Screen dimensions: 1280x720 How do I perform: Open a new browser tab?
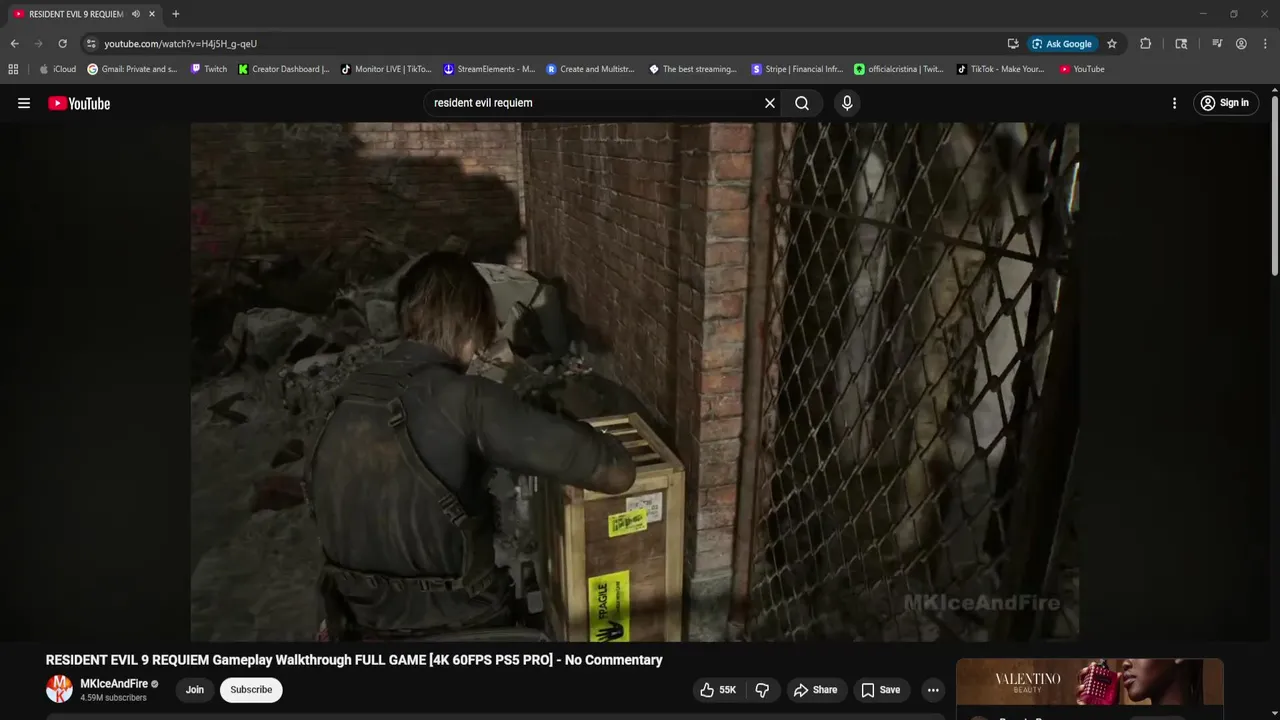click(176, 14)
